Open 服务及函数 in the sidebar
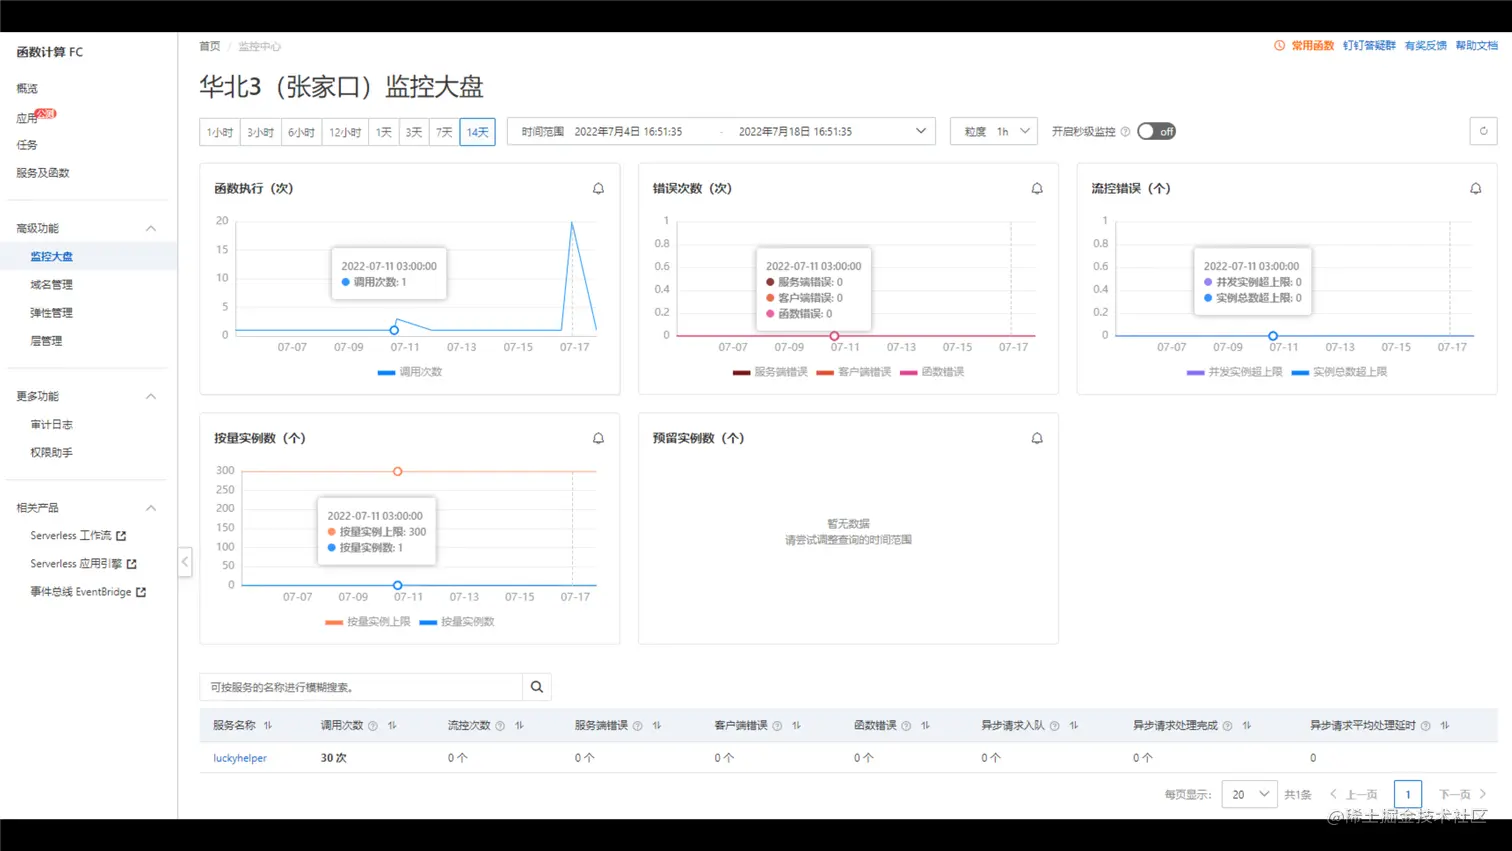This screenshot has width=1512, height=851. tap(43, 173)
